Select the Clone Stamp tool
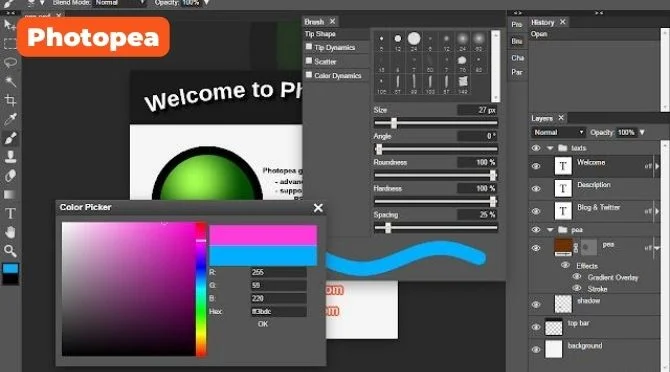This screenshot has height=372, width=670. click(10, 157)
